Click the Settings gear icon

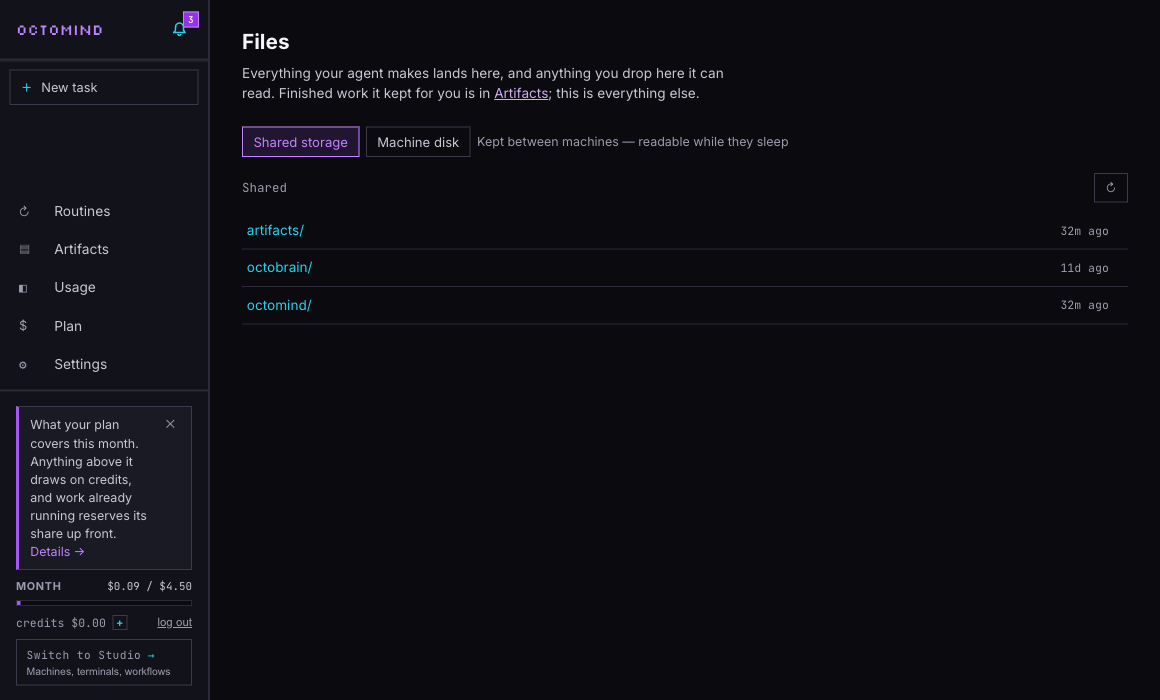tap(23, 365)
